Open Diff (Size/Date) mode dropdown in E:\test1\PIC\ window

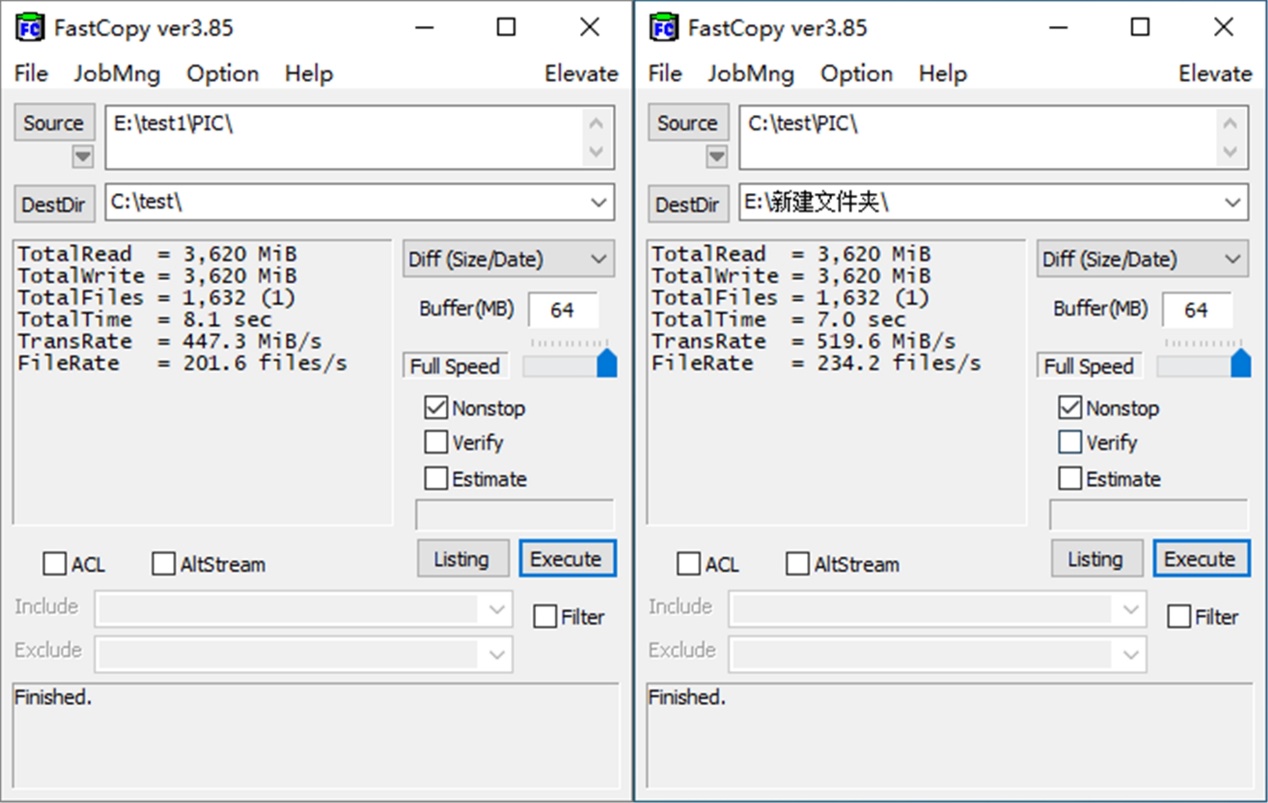coord(509,259)
